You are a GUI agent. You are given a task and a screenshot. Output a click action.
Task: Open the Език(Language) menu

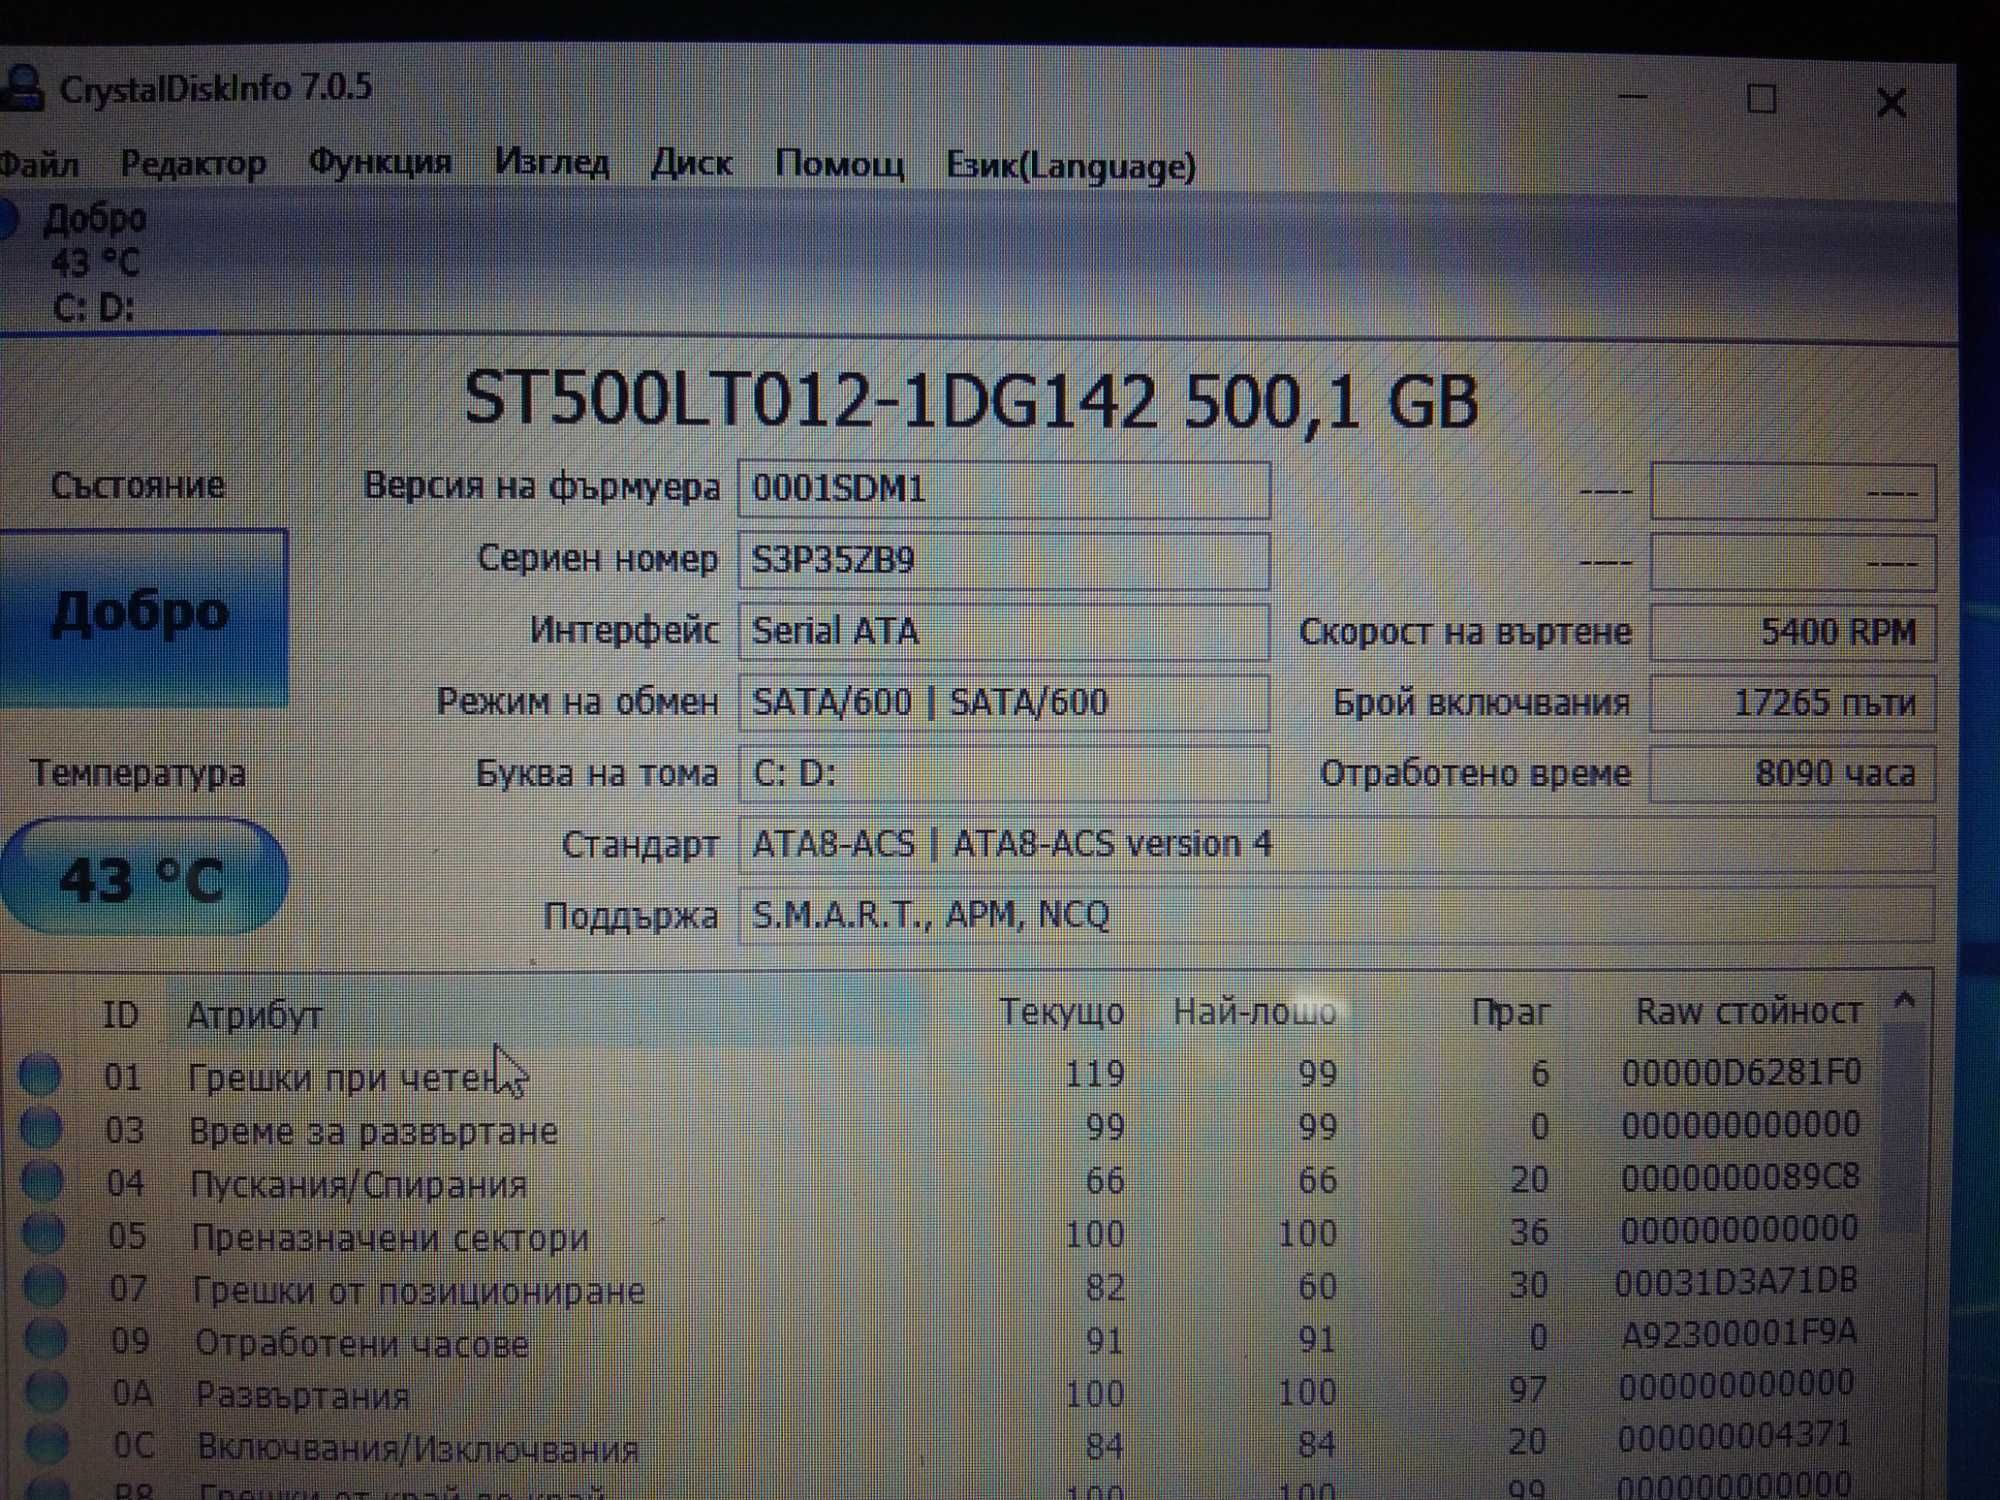(x=1071, y=166)
